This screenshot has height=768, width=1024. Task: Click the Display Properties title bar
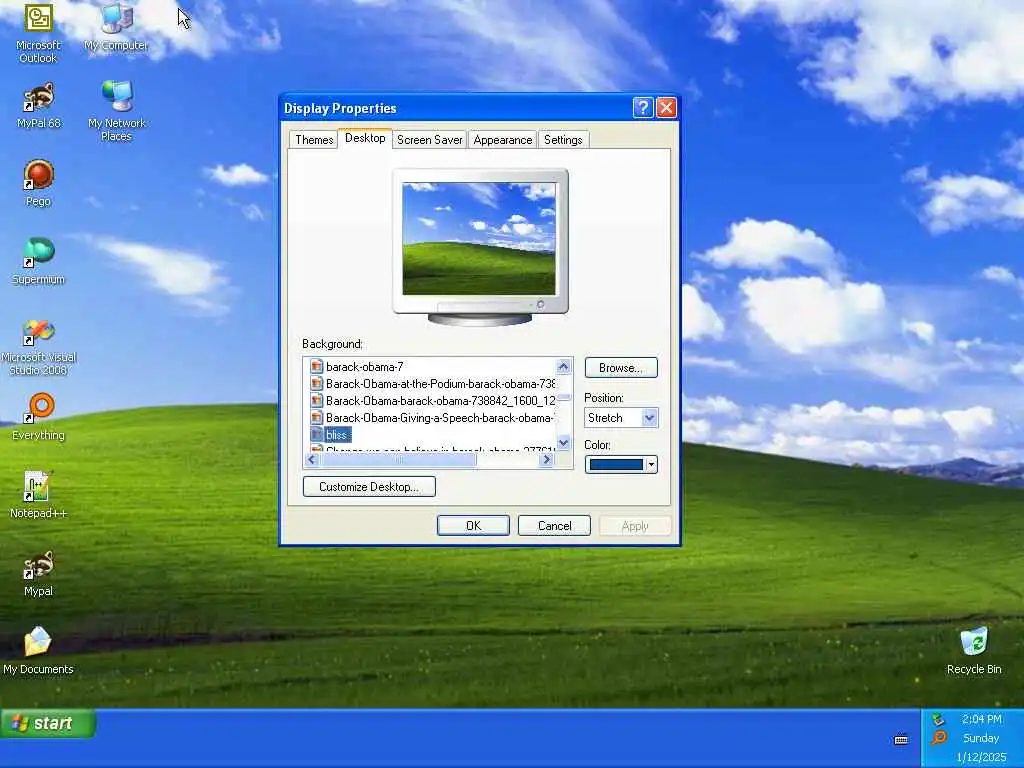point(457,108)
